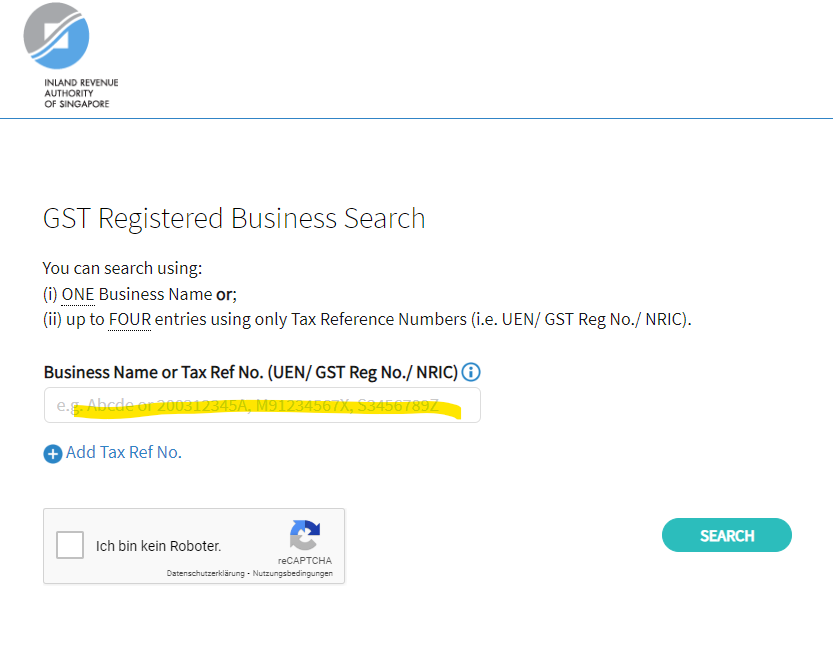833x647 pixels.
Task: Click the 'GST Registered Business Search' heading
Action: (234, 218)
